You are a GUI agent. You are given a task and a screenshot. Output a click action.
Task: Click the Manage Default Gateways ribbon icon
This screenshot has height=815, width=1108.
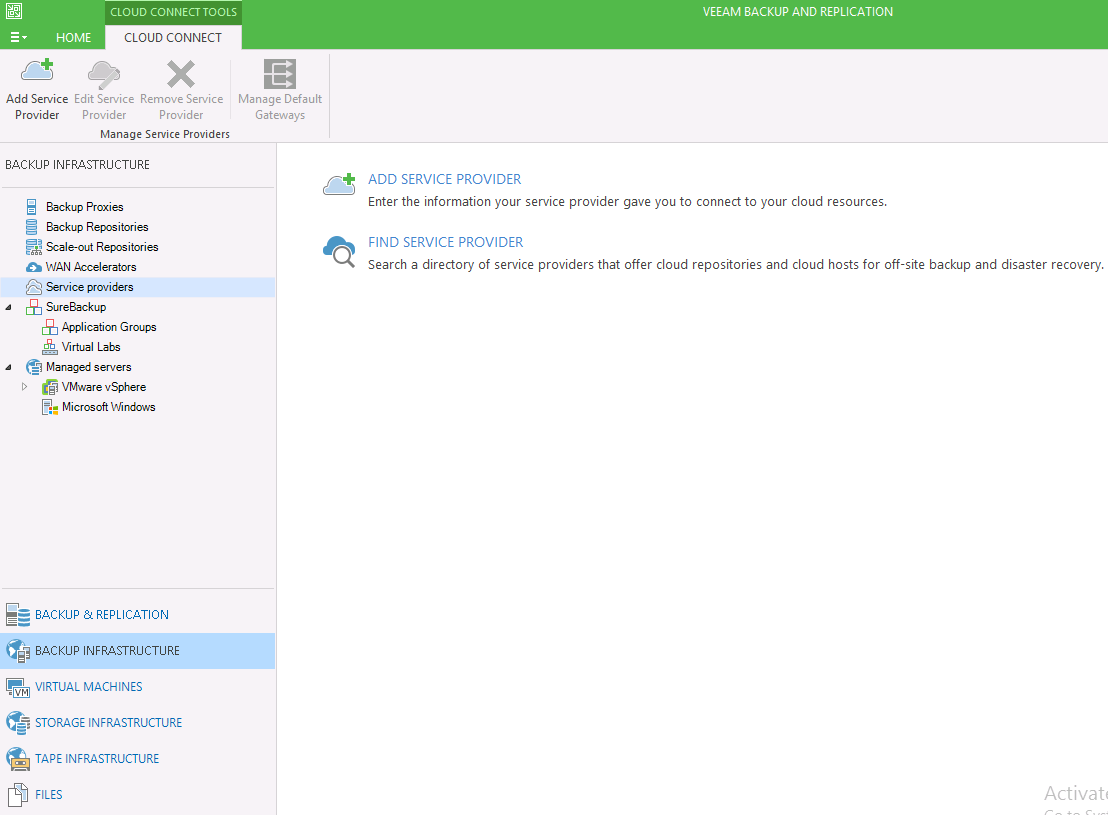280,74
